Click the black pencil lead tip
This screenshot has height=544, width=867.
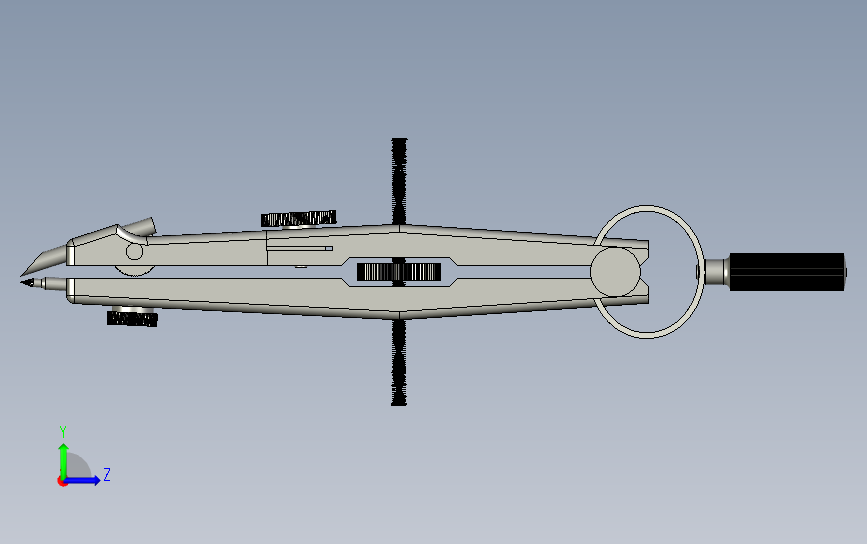[27, 283]
